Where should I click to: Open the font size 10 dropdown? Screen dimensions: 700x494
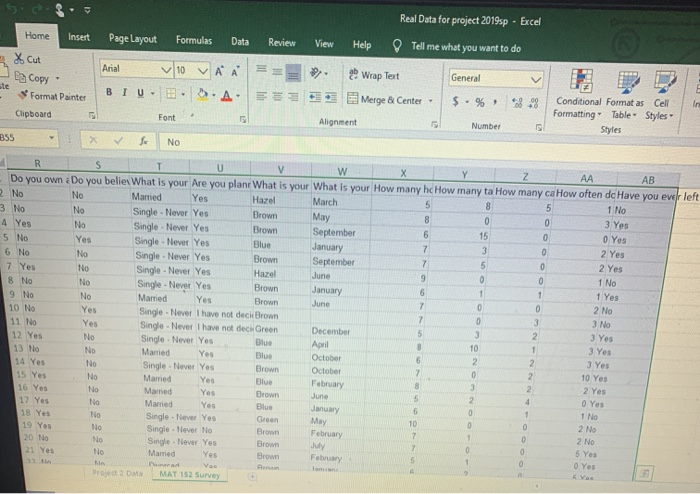tap(203, 71)
